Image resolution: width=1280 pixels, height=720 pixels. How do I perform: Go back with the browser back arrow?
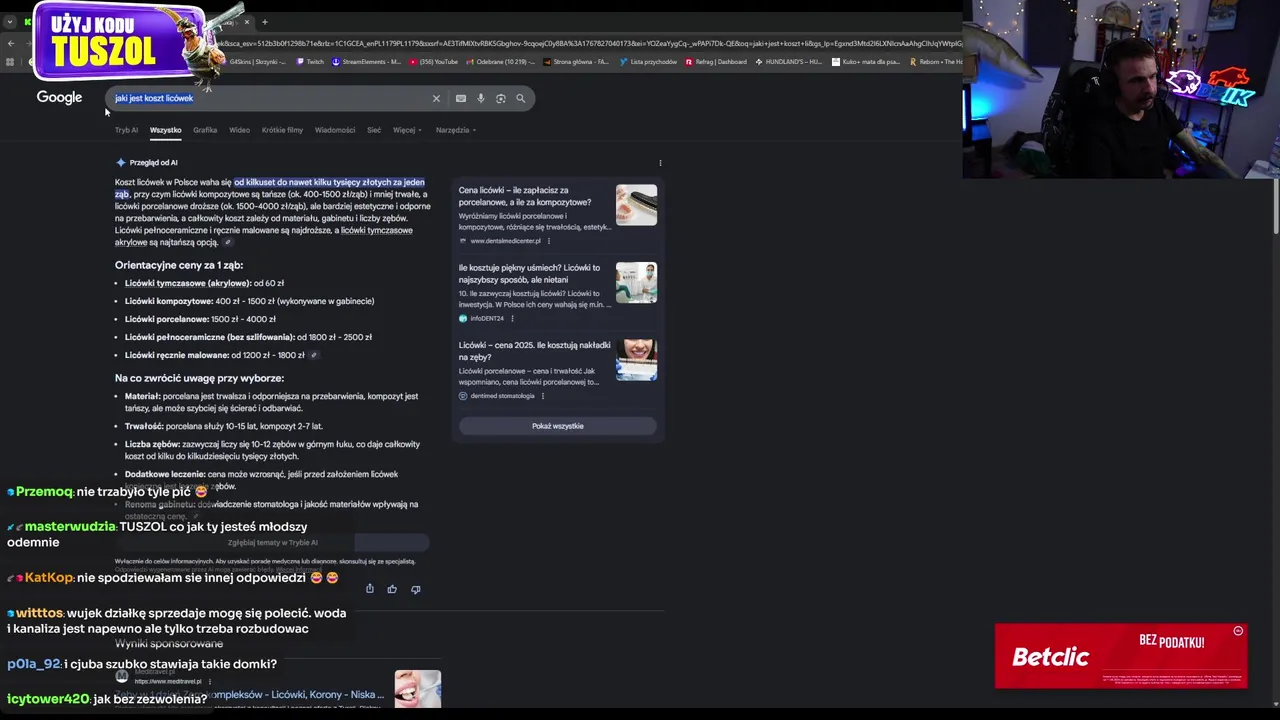point(10,43)
